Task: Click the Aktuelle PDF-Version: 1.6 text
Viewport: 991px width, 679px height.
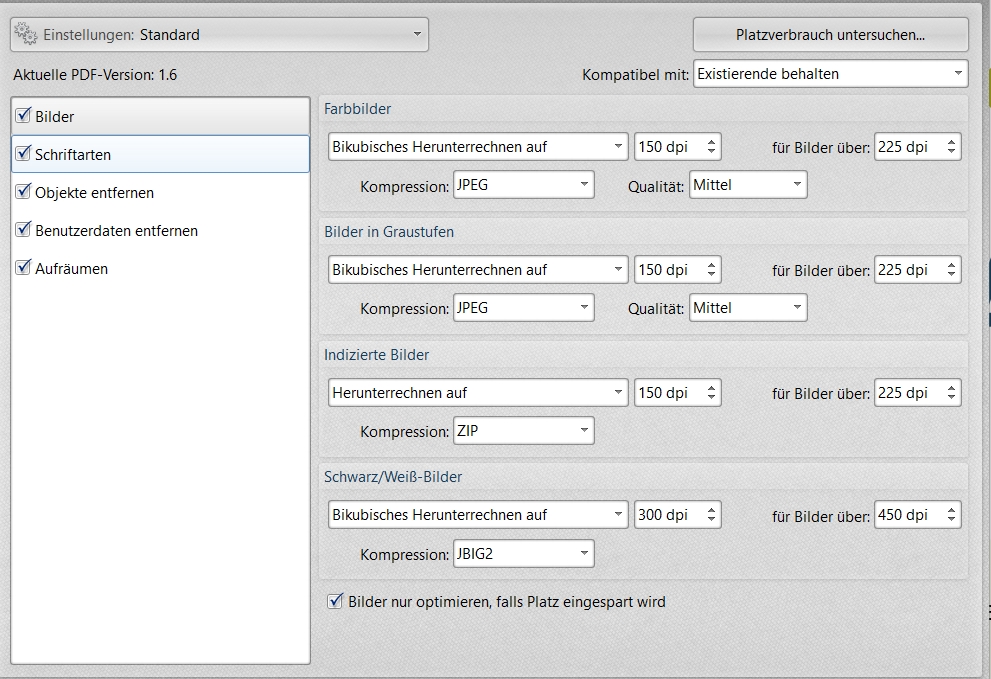Action: point(95,75)
